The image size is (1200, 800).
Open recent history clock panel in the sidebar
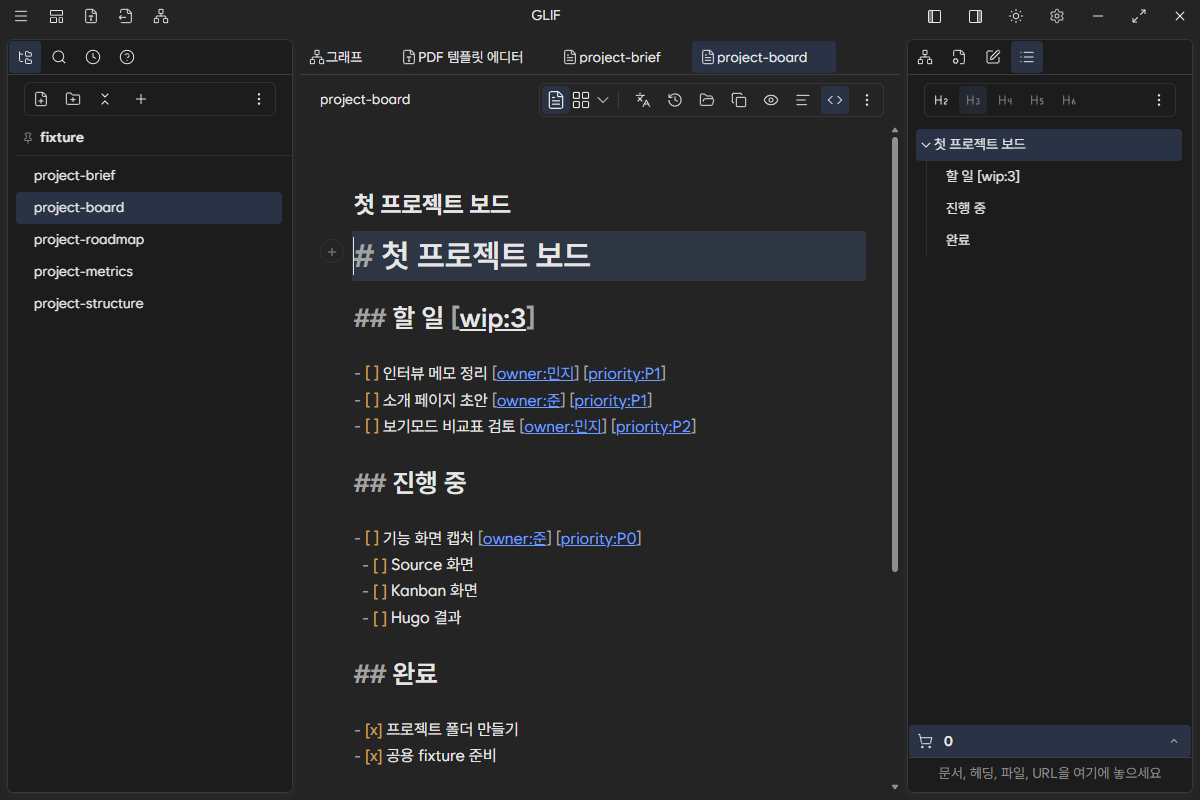tap(93, 57)
